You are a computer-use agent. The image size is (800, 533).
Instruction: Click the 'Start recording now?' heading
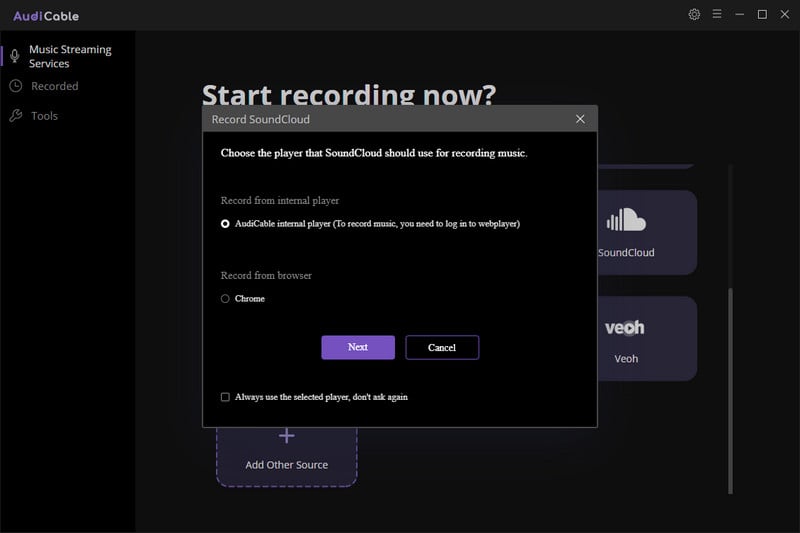coord(349,94)
